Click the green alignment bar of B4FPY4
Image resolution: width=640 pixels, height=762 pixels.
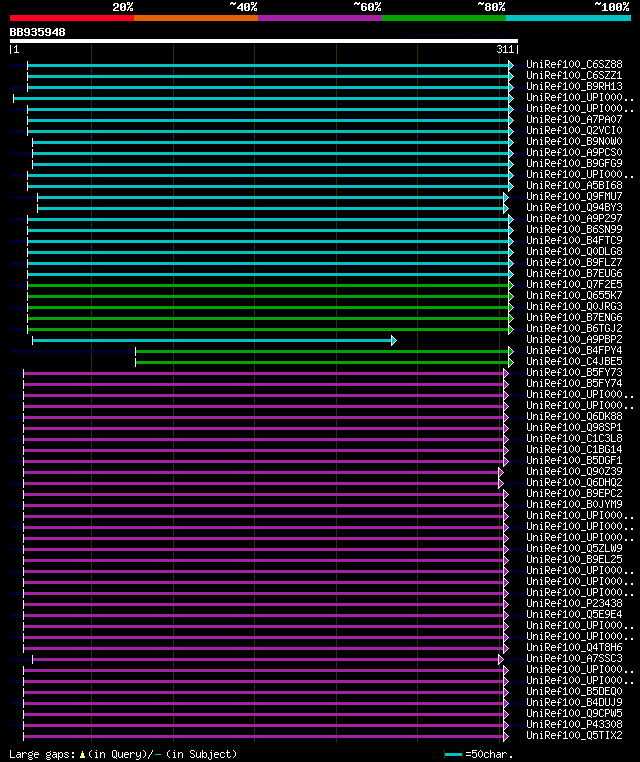point(322,351)
